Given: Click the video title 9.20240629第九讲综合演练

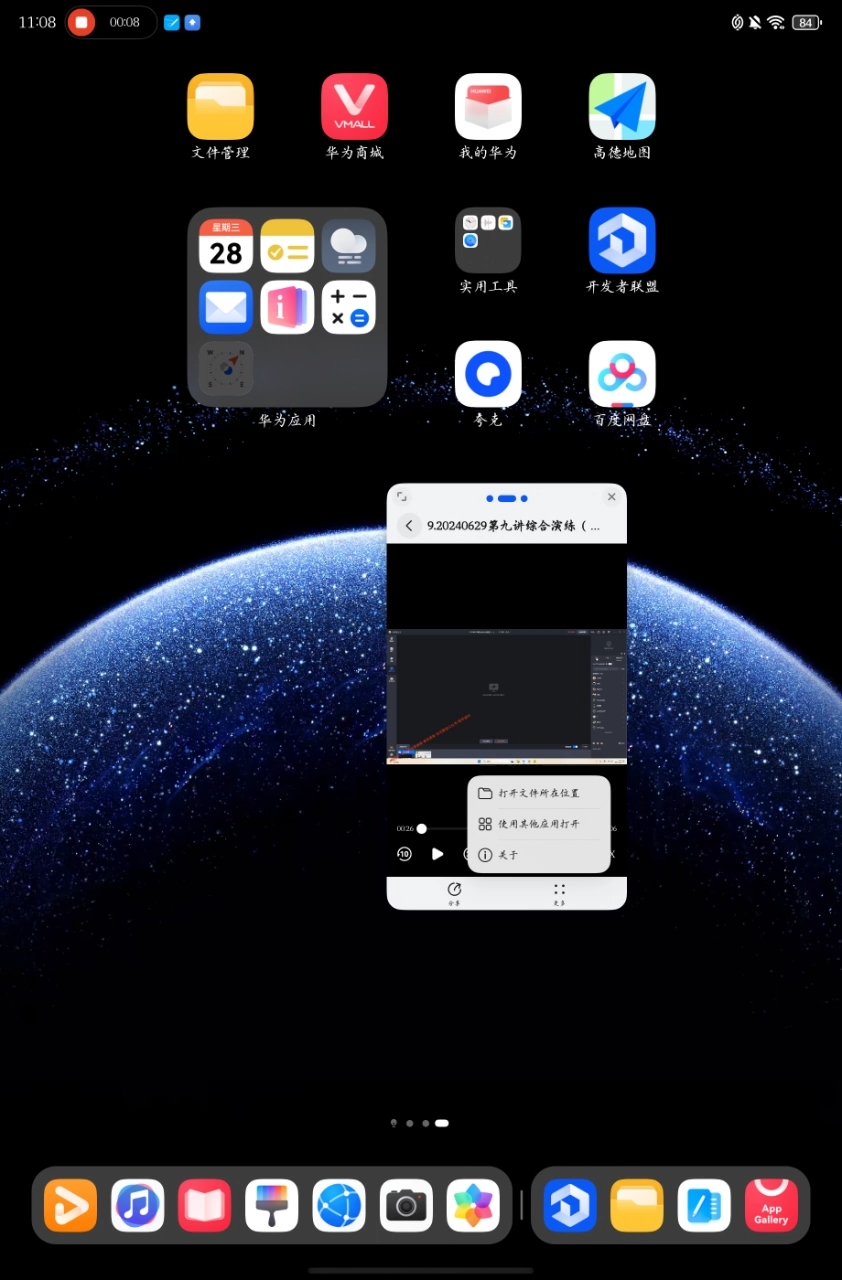Looking at the screenshot, I should (x=514, y=526).
